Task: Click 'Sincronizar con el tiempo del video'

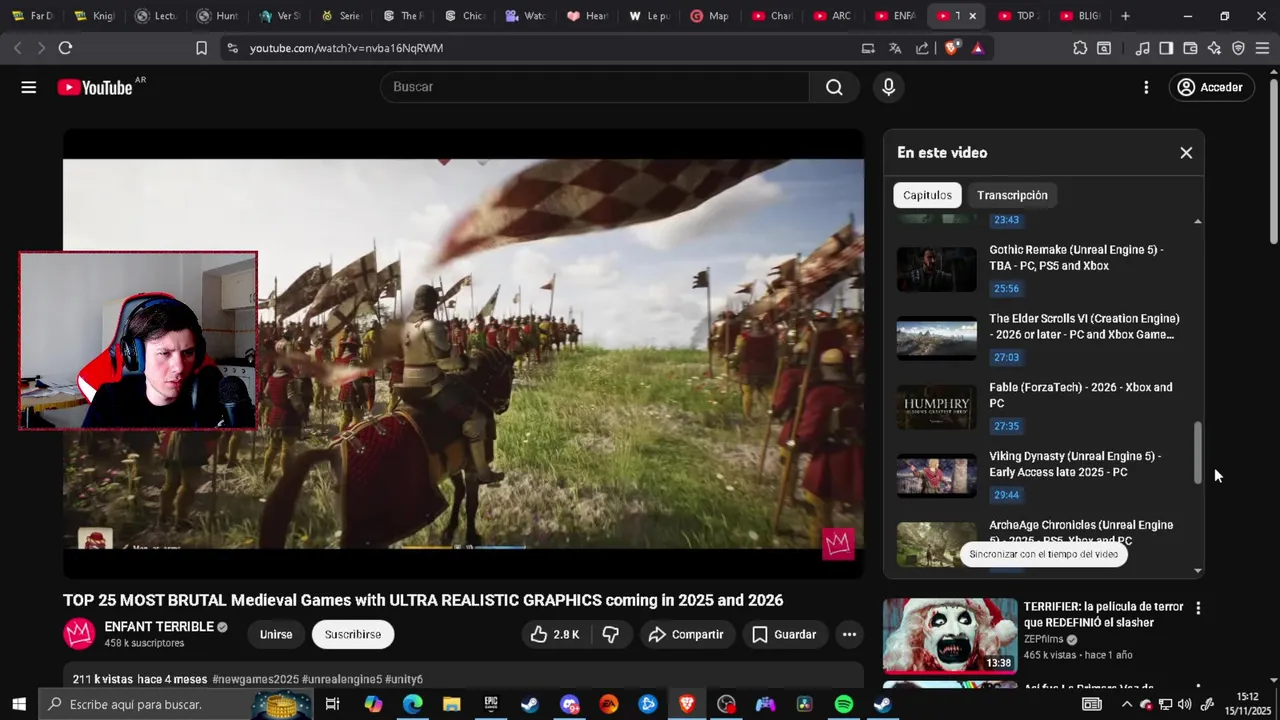Action: click(x=1043, y=554)
